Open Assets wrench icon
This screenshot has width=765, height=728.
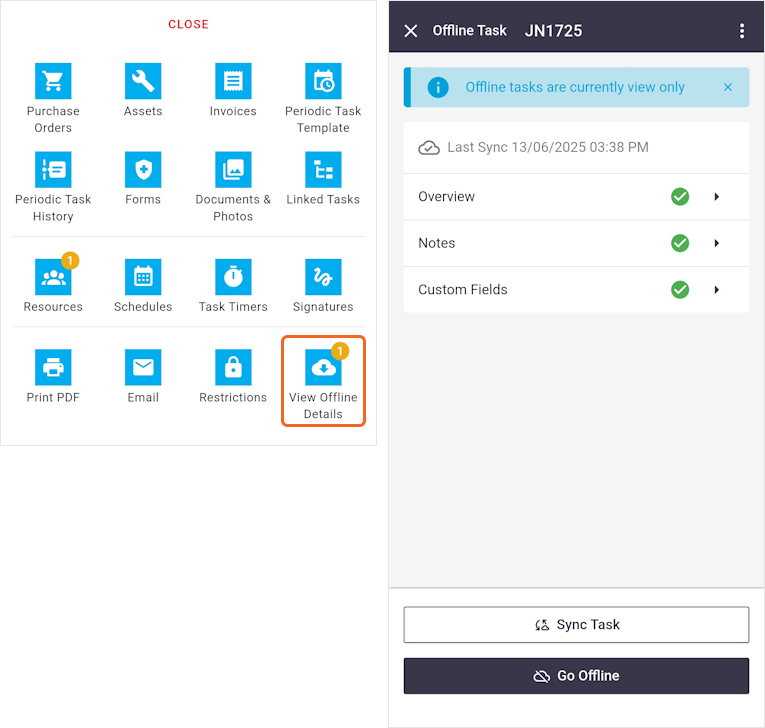143,81
